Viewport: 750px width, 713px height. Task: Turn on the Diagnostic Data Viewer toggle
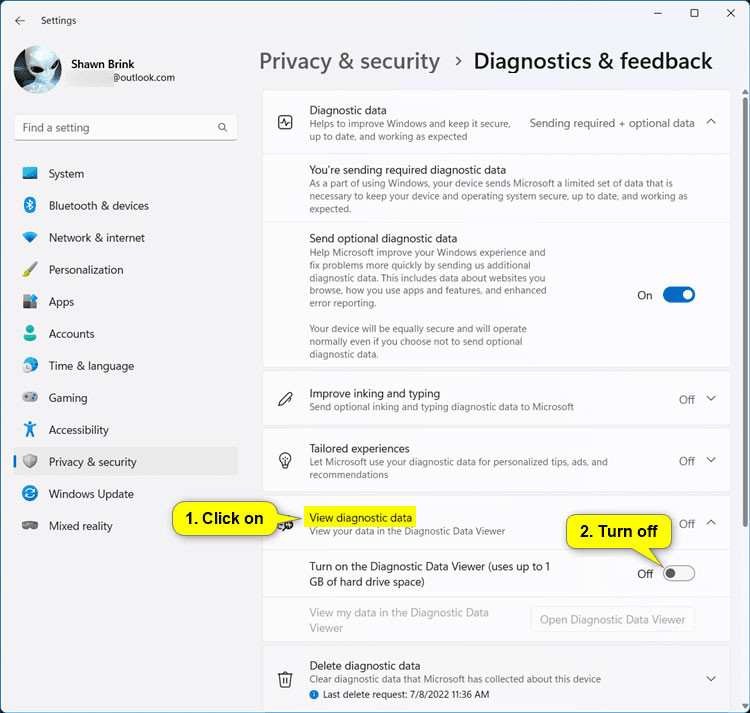pyautogui.click(x=678, y=573)
